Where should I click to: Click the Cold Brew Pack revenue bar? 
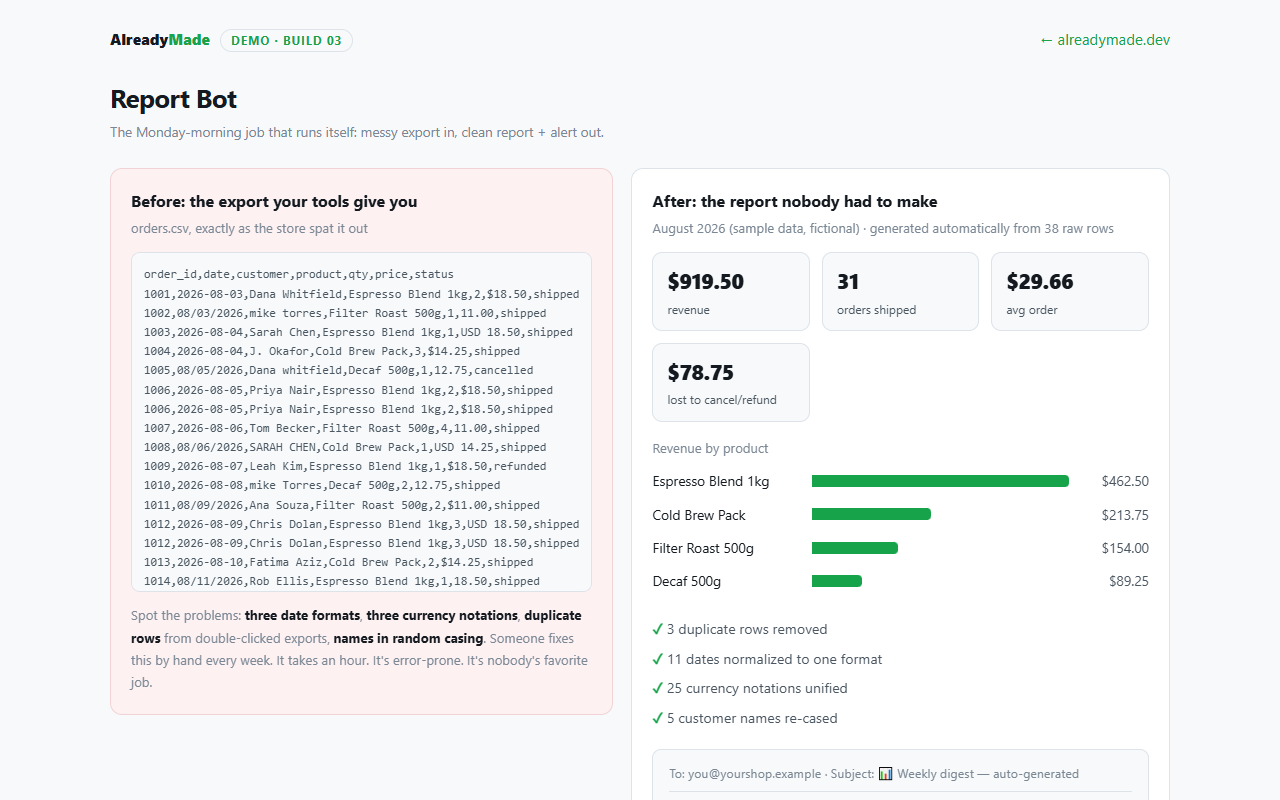click(871, 514)
